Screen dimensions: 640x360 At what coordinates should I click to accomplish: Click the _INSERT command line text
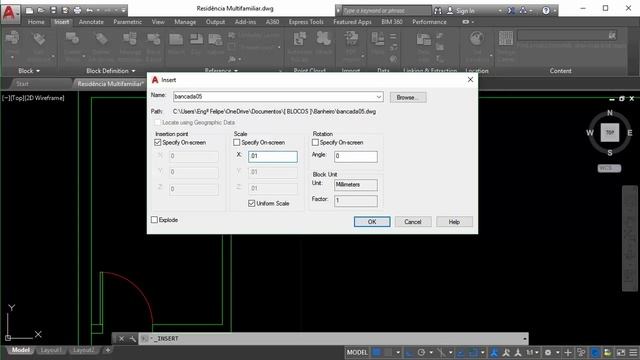pos(166,338)
